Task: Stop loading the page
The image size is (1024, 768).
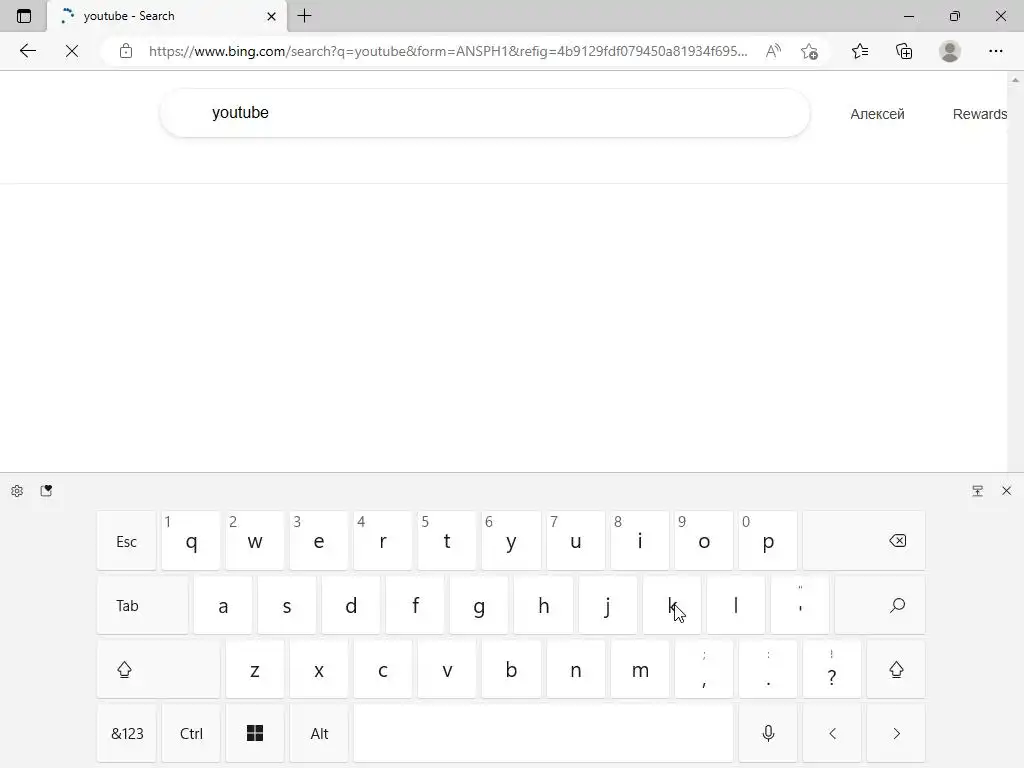Action: coord(72,51)
